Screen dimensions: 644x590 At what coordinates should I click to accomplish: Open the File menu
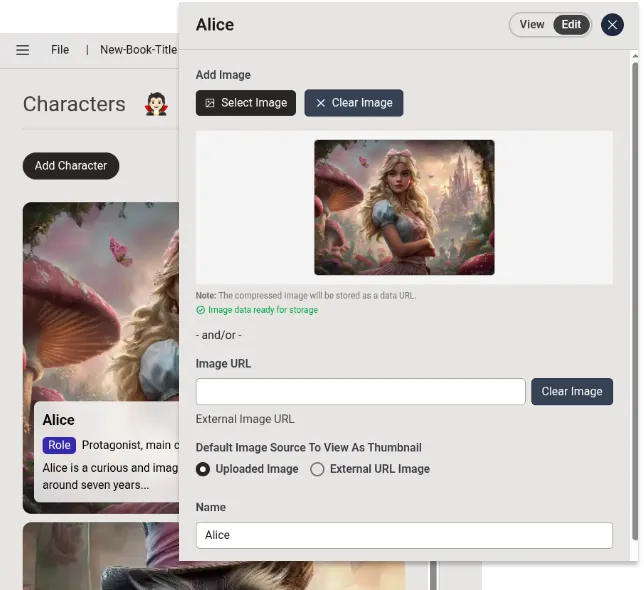pos(60,50)
